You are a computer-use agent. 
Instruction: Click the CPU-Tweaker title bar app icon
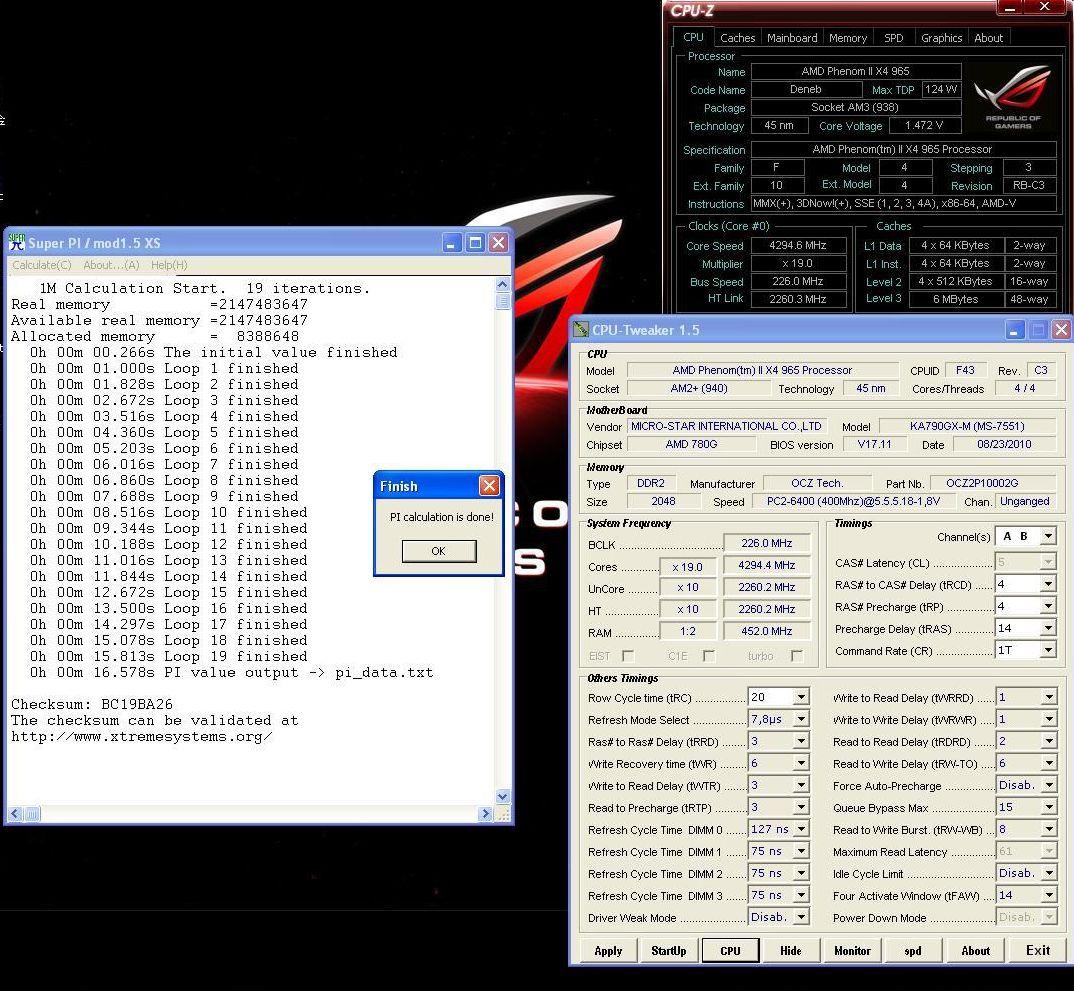pyautogui.click(x=581, y=329)
